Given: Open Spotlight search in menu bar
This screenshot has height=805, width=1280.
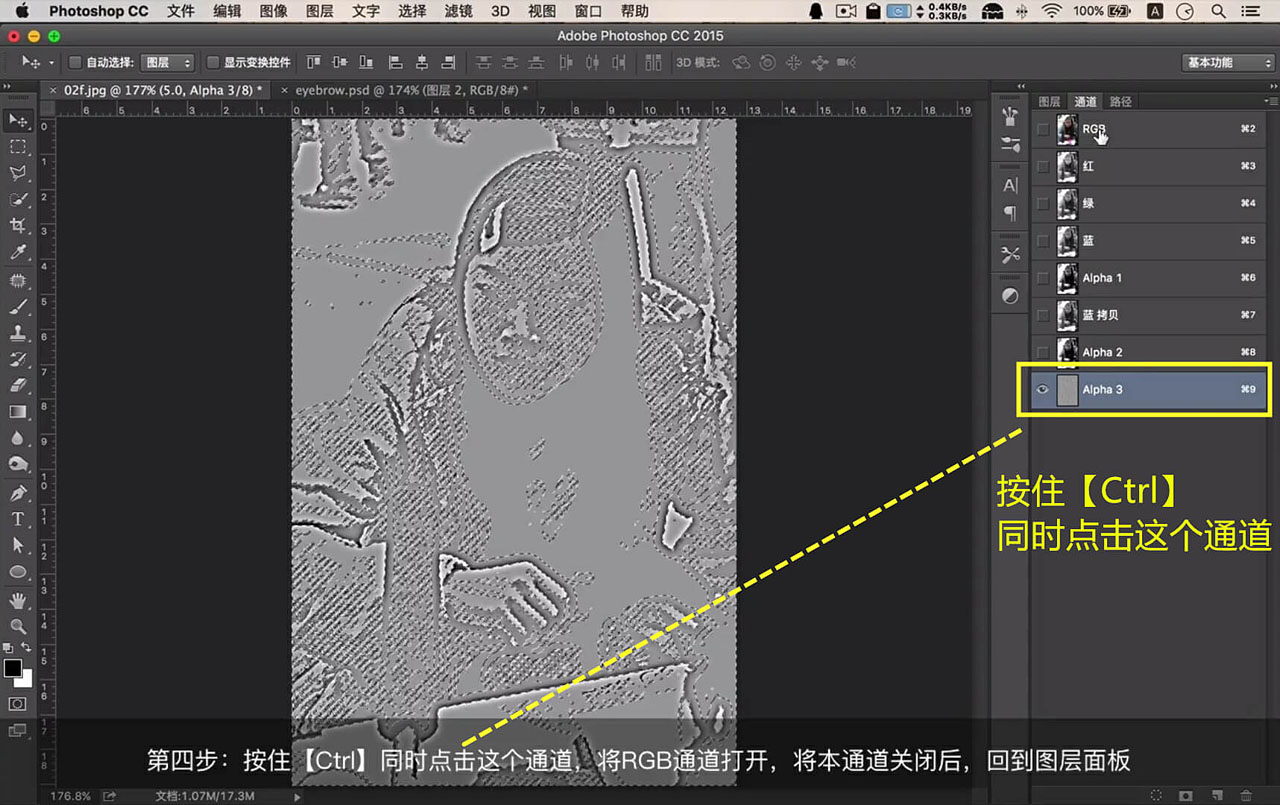Looking at the screenshot, I should (1218, 11).
